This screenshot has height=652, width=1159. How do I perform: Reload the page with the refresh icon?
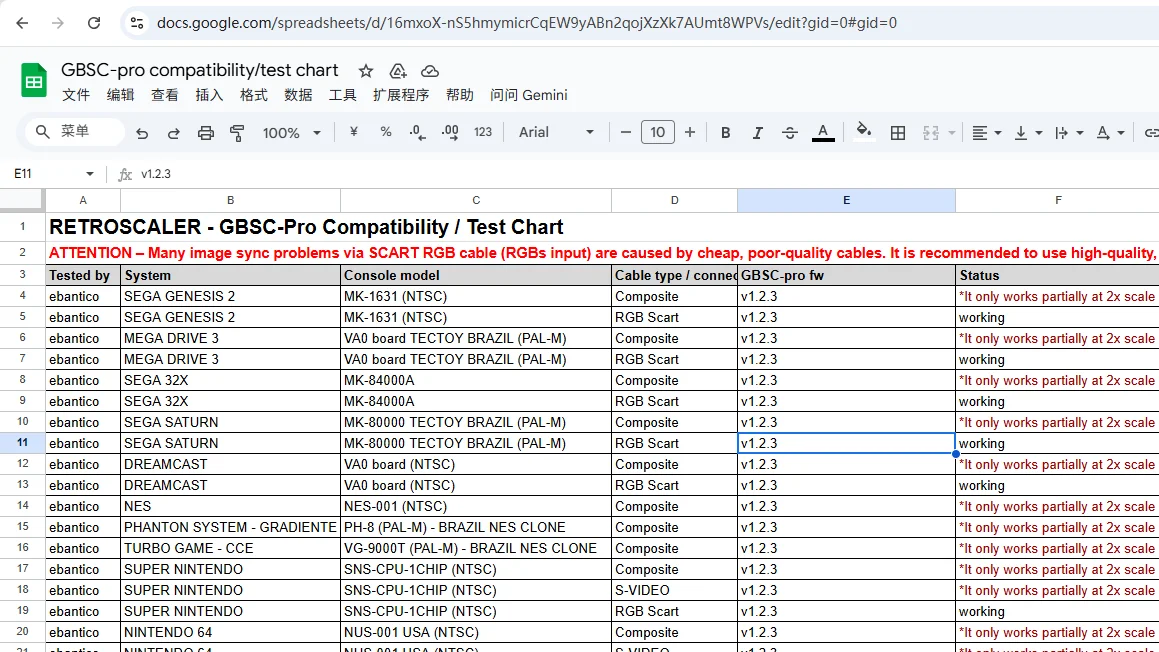[x=94, y=23]
